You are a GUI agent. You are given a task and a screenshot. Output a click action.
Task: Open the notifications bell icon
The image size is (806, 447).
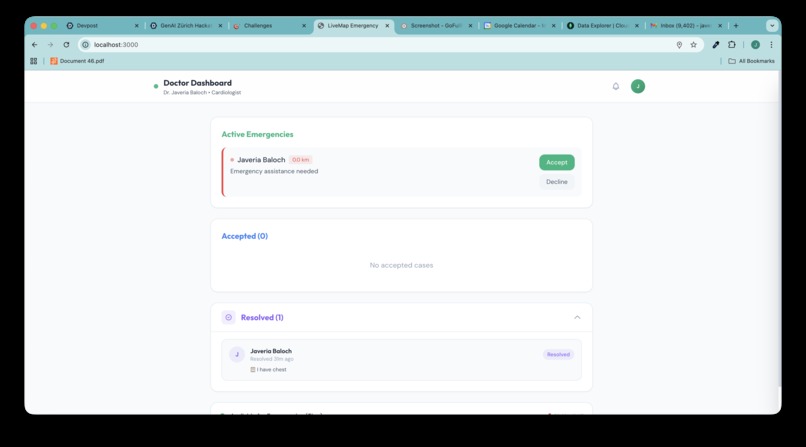tap(616, 86)
